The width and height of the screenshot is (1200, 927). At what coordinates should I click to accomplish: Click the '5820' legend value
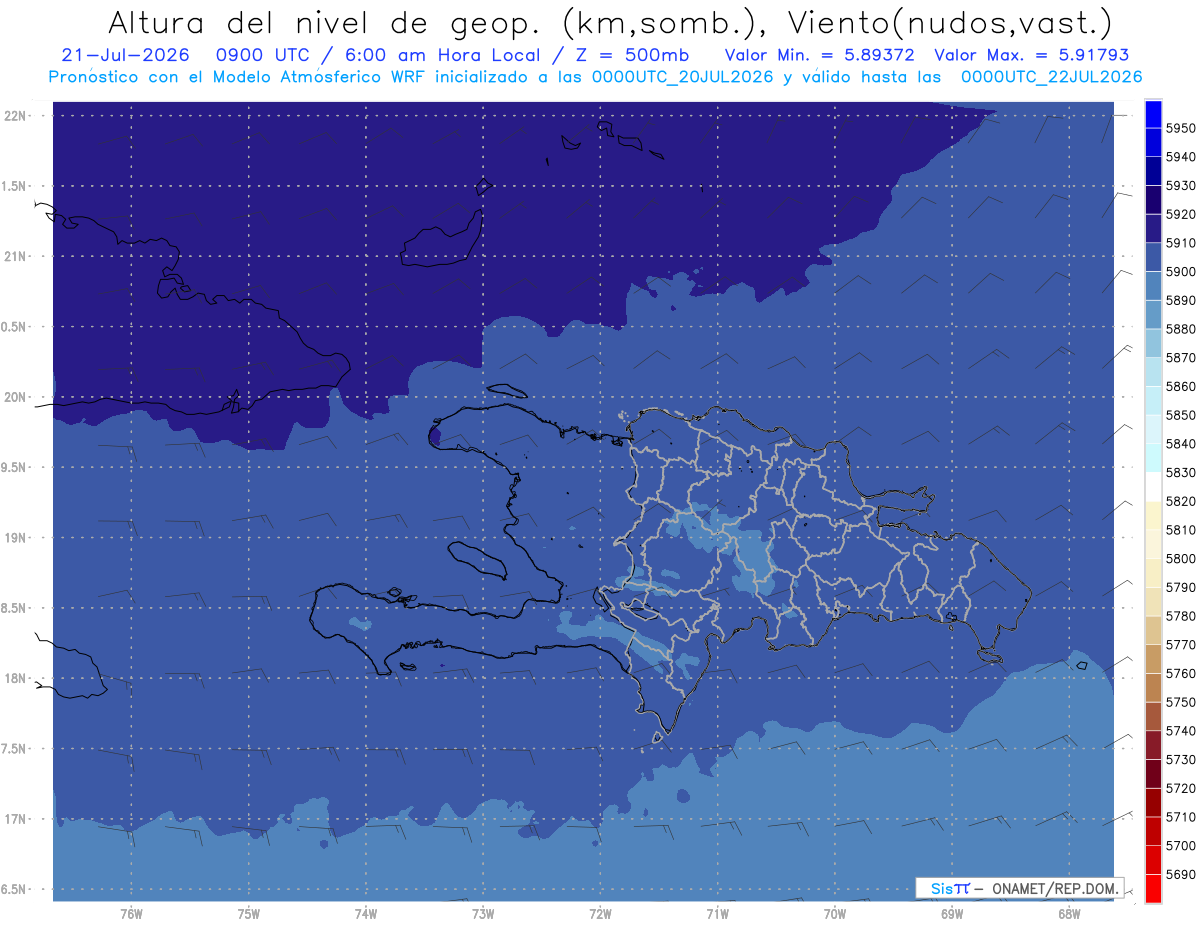point(1180,500)
